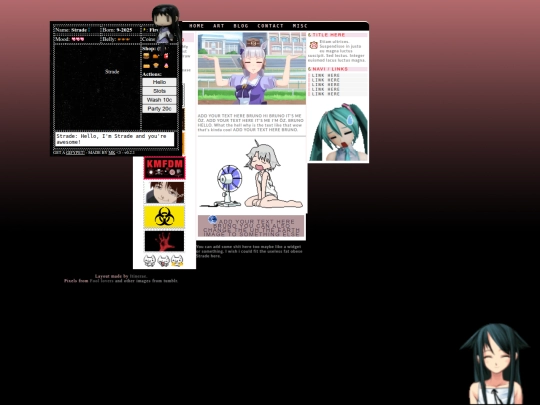Image resolution: width=540 pixels, height=405 pixels.
Task: Click the horse-girl shrugging banner image
Action: (x=252, y=69)
